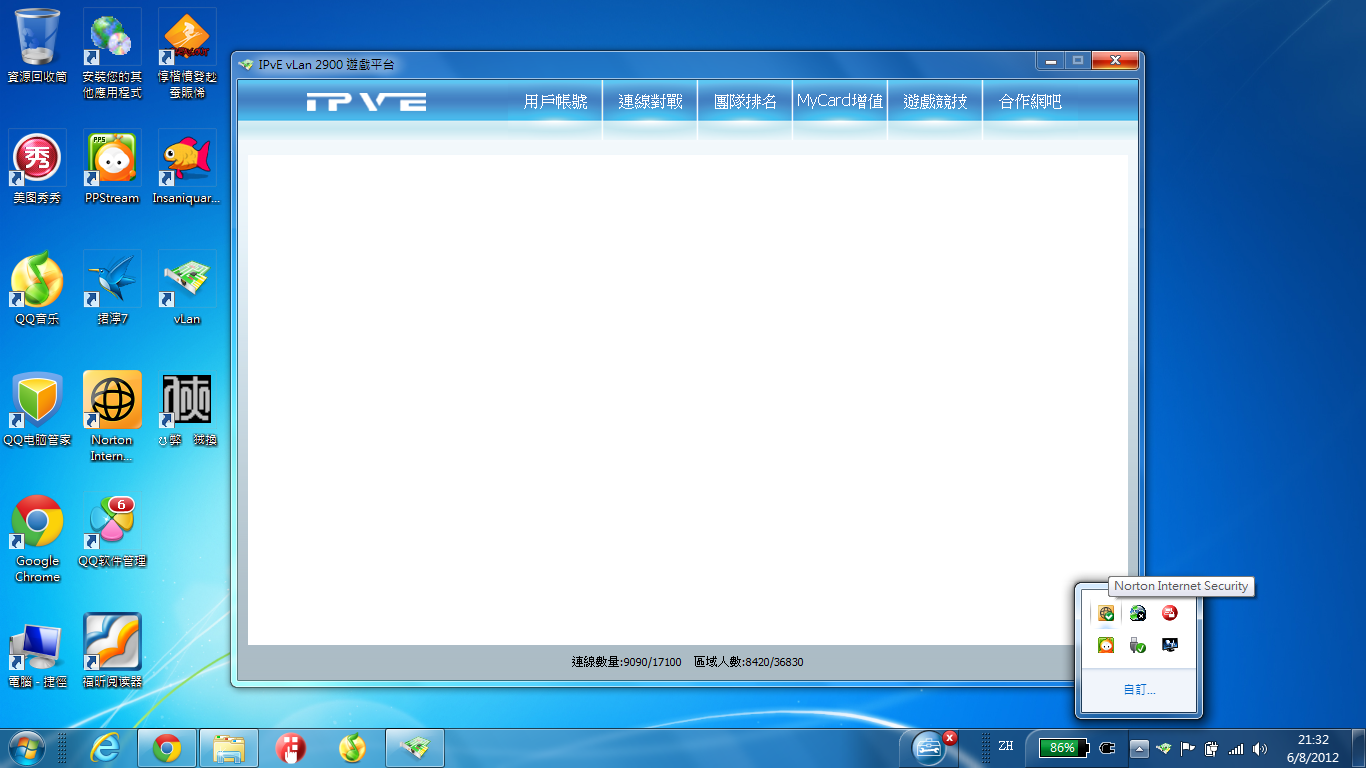Select the black-and-white Chinese character desktop shortcut
Screen dimensions: 1366x768
[x=187, y=410]
